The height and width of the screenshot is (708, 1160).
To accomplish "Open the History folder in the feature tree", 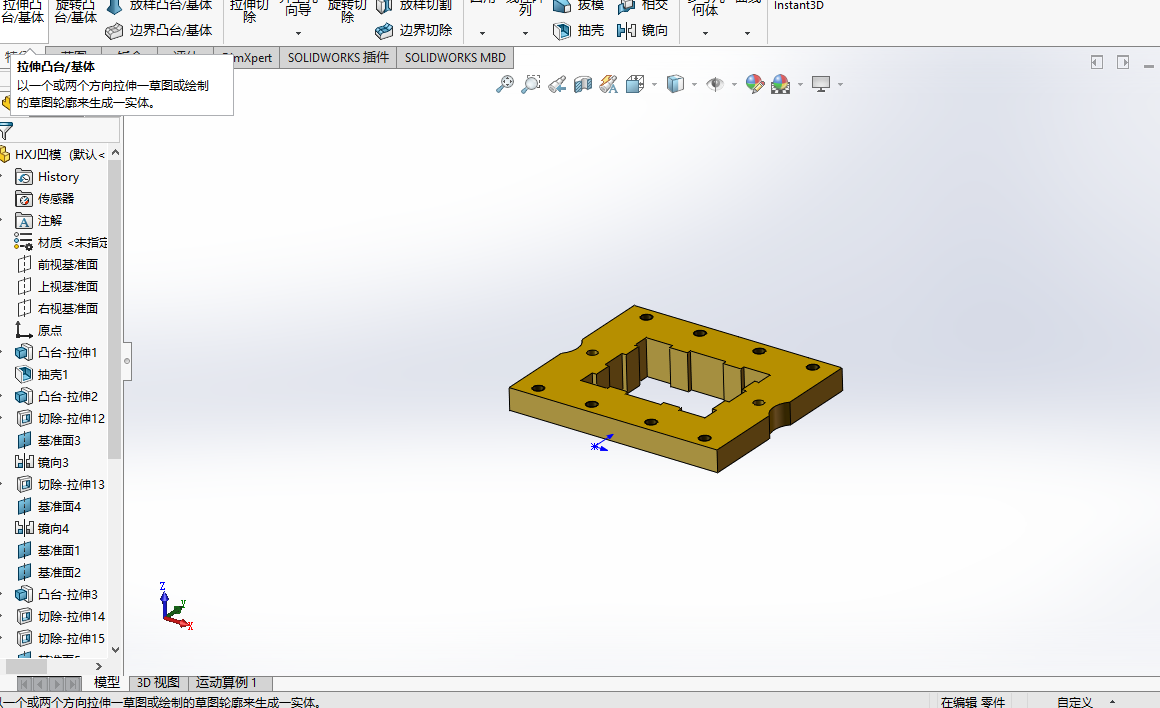I will [x=47, y=177].
